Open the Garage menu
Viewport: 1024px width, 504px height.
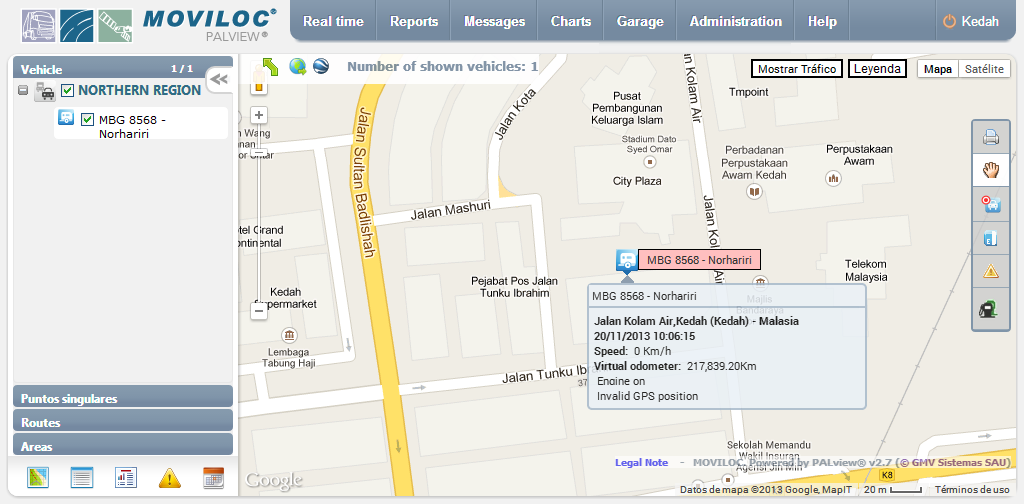[x=640, y=22]
